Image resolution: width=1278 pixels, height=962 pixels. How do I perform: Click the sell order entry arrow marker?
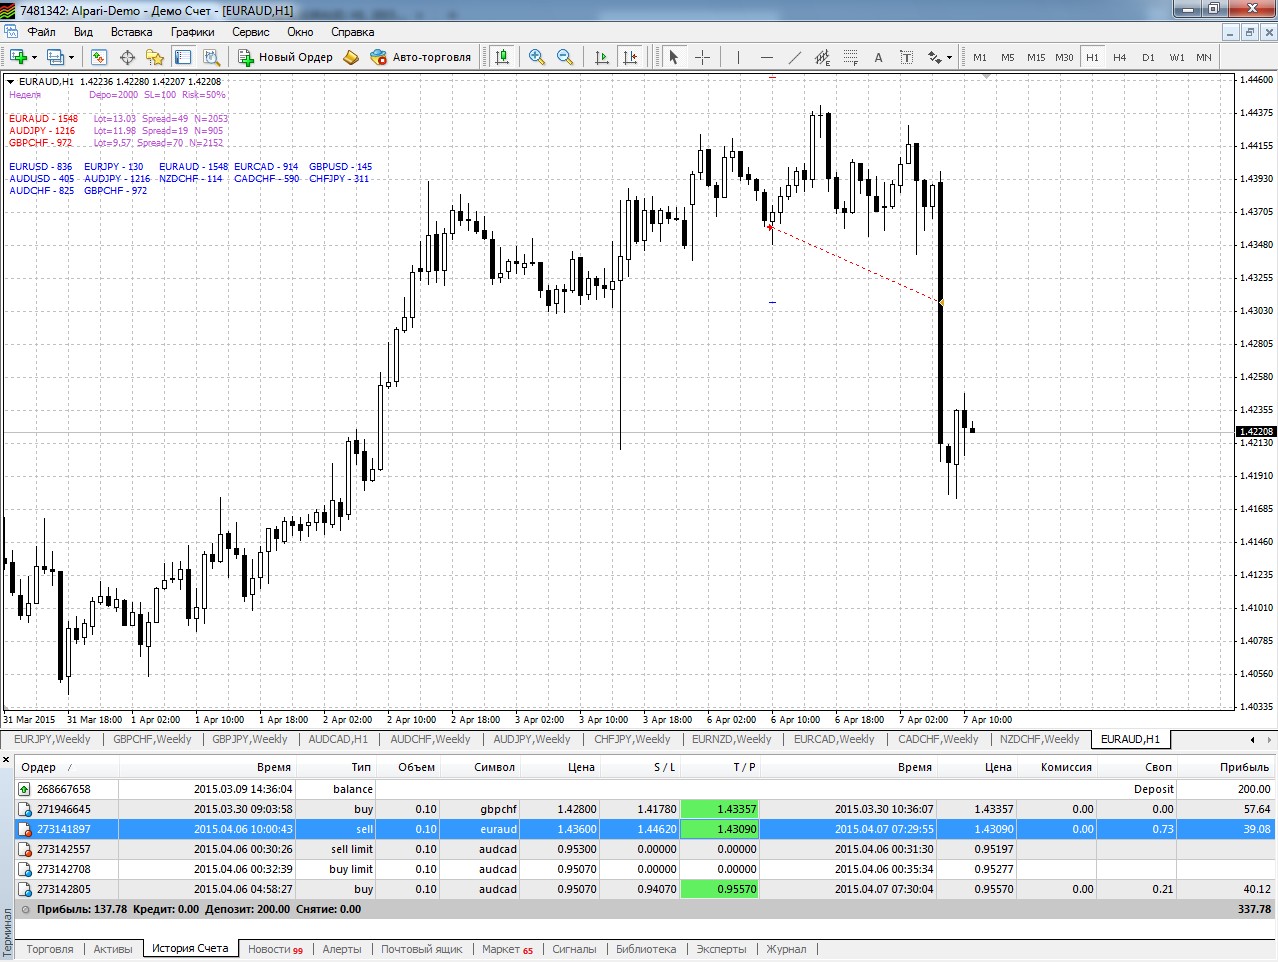point(770,227)
